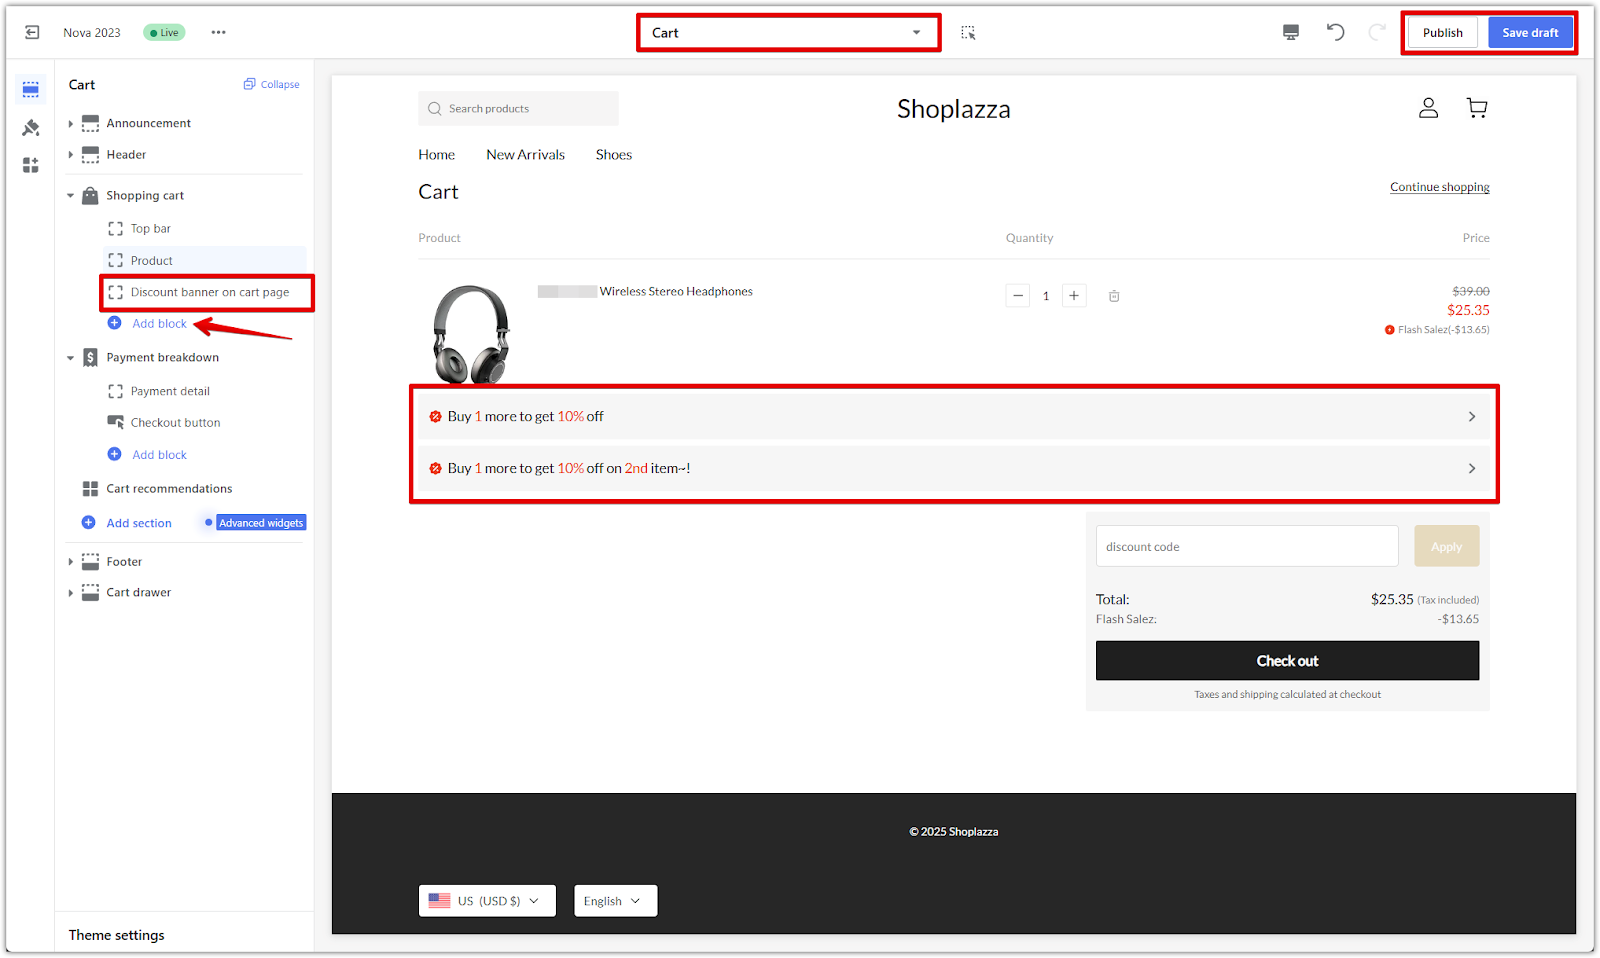1600x958 pixels.
Task: Click the Shoplazza store logo title
Action: pos(953,109)
